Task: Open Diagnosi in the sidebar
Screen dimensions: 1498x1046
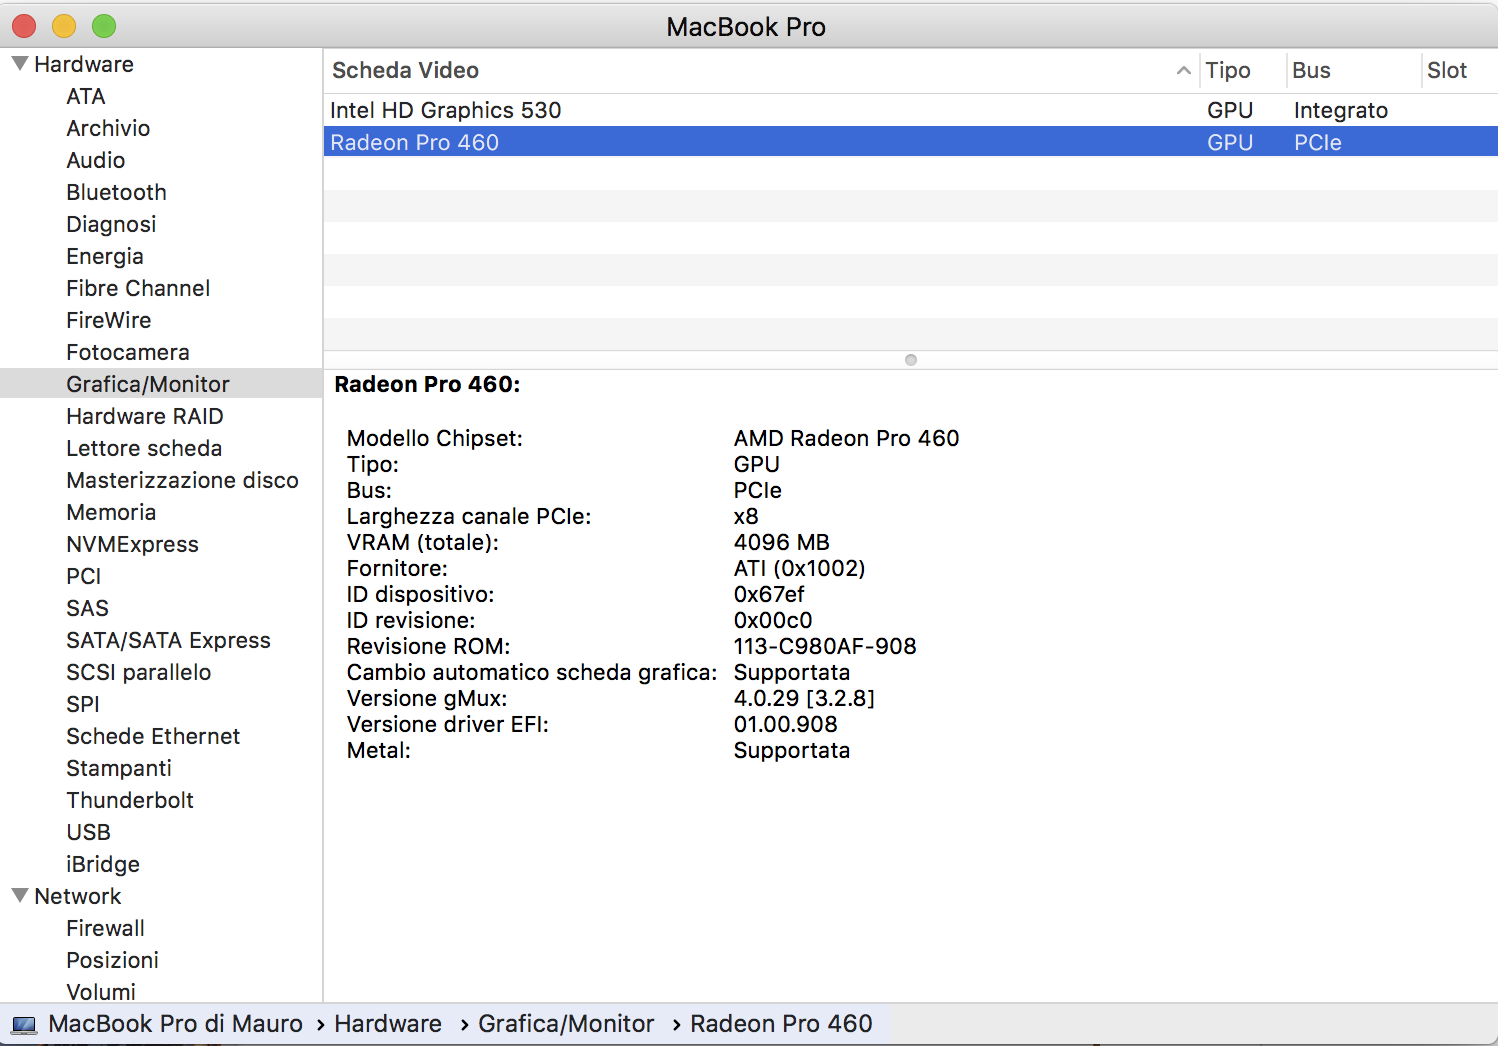Action: (111, 224)
